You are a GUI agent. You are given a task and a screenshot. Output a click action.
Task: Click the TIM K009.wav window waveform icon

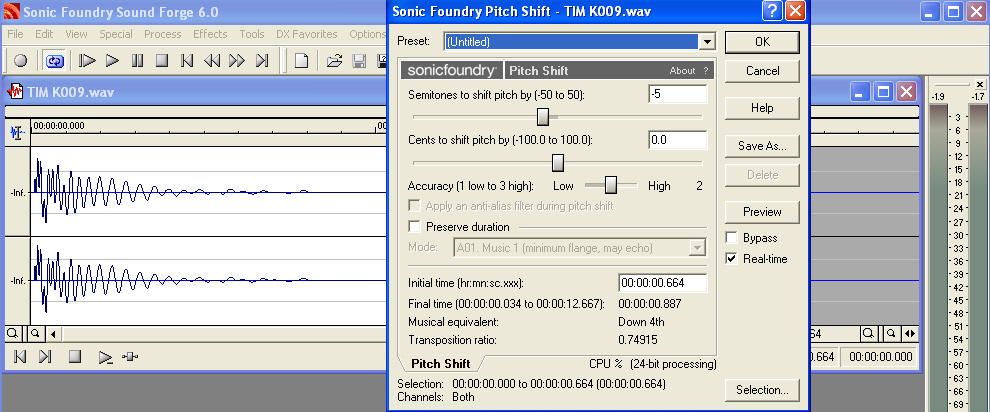[x=15, y=93]
